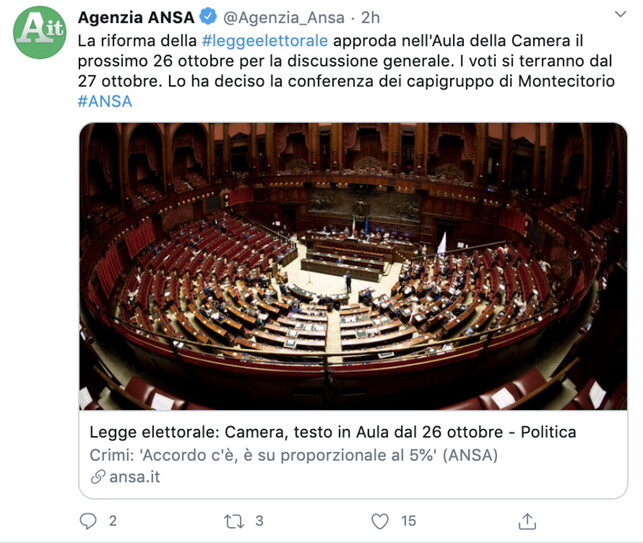The width and height of the screenshot is (643, 543).
Task: Retweet using the retweet arrows icon
Action: (234, 522)
